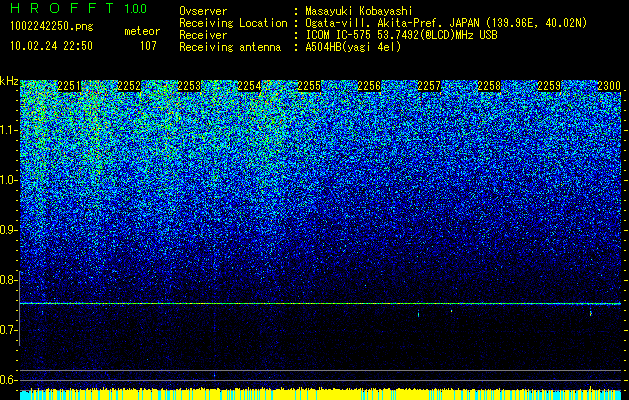629x400 pixels.
Task: Click the kHz axis unit label
Action: (x=9, y=81)
